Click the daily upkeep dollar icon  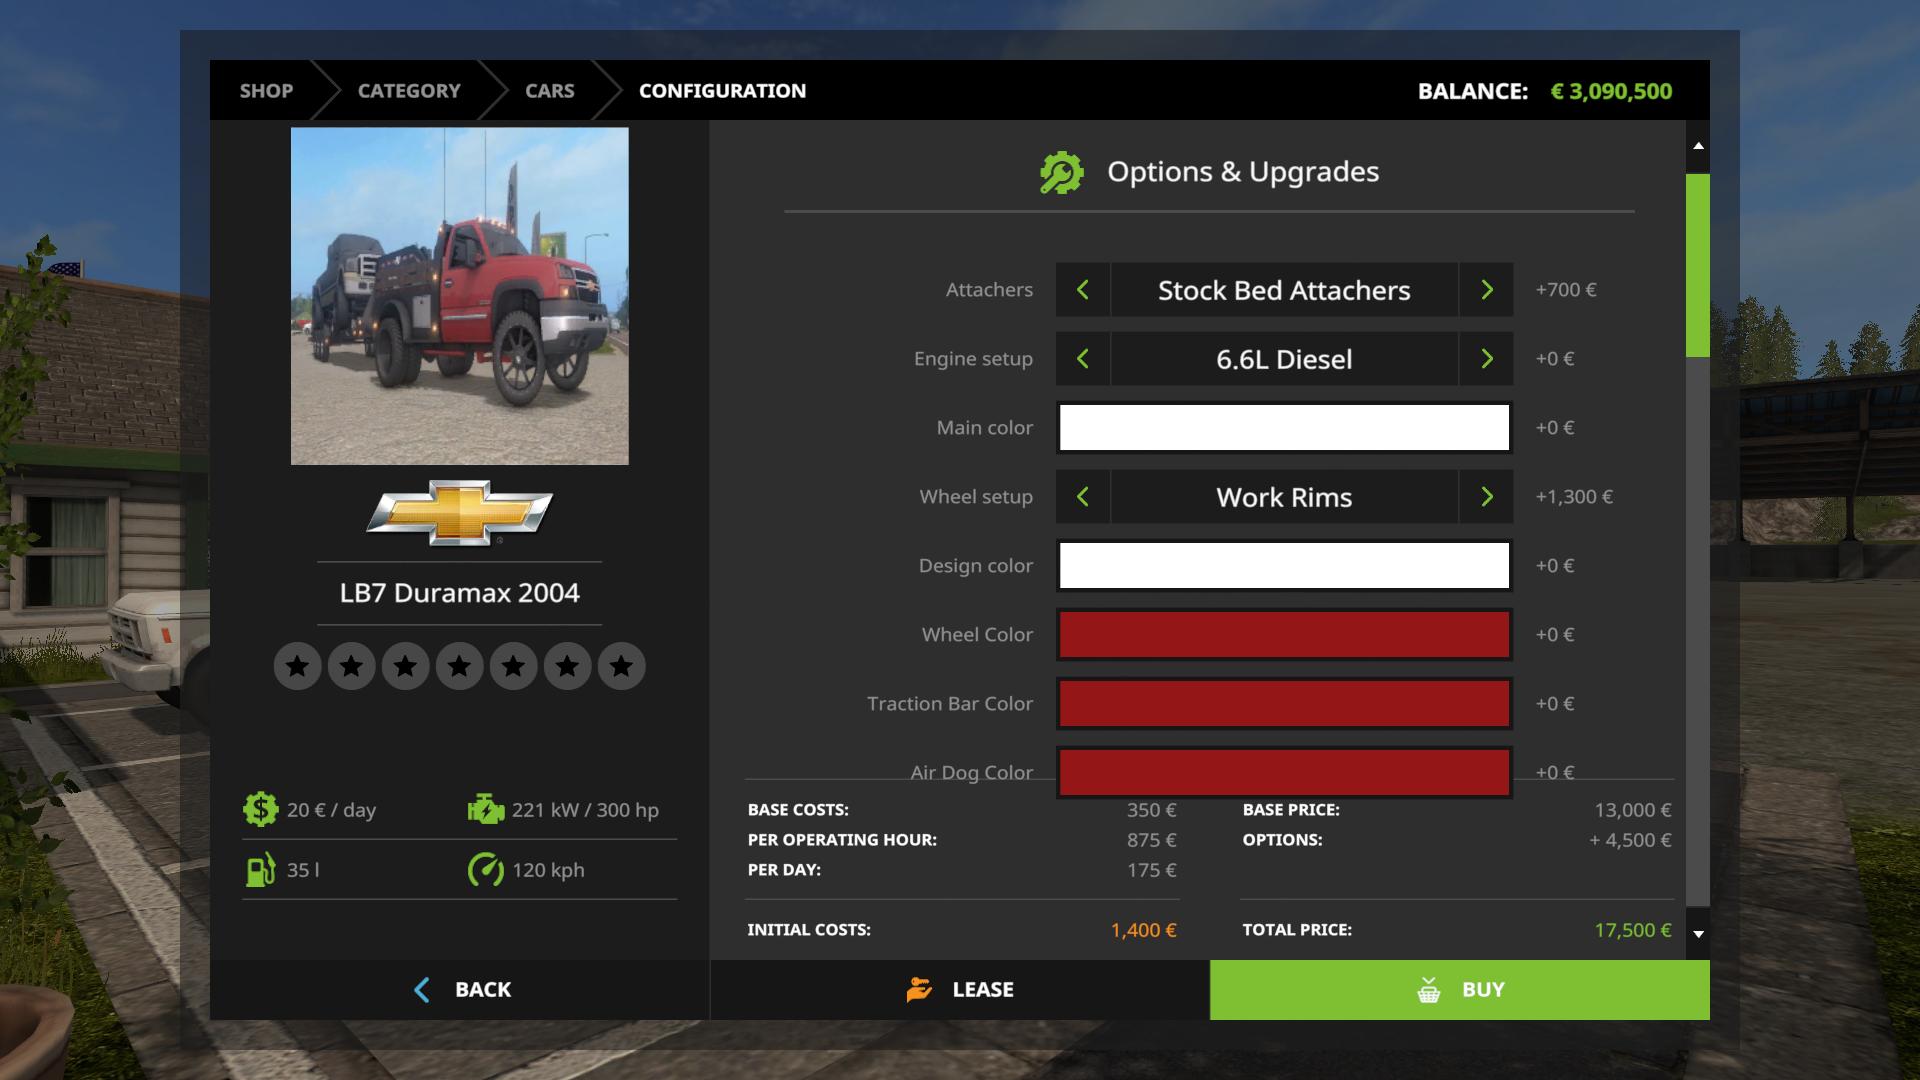[260, 809]
